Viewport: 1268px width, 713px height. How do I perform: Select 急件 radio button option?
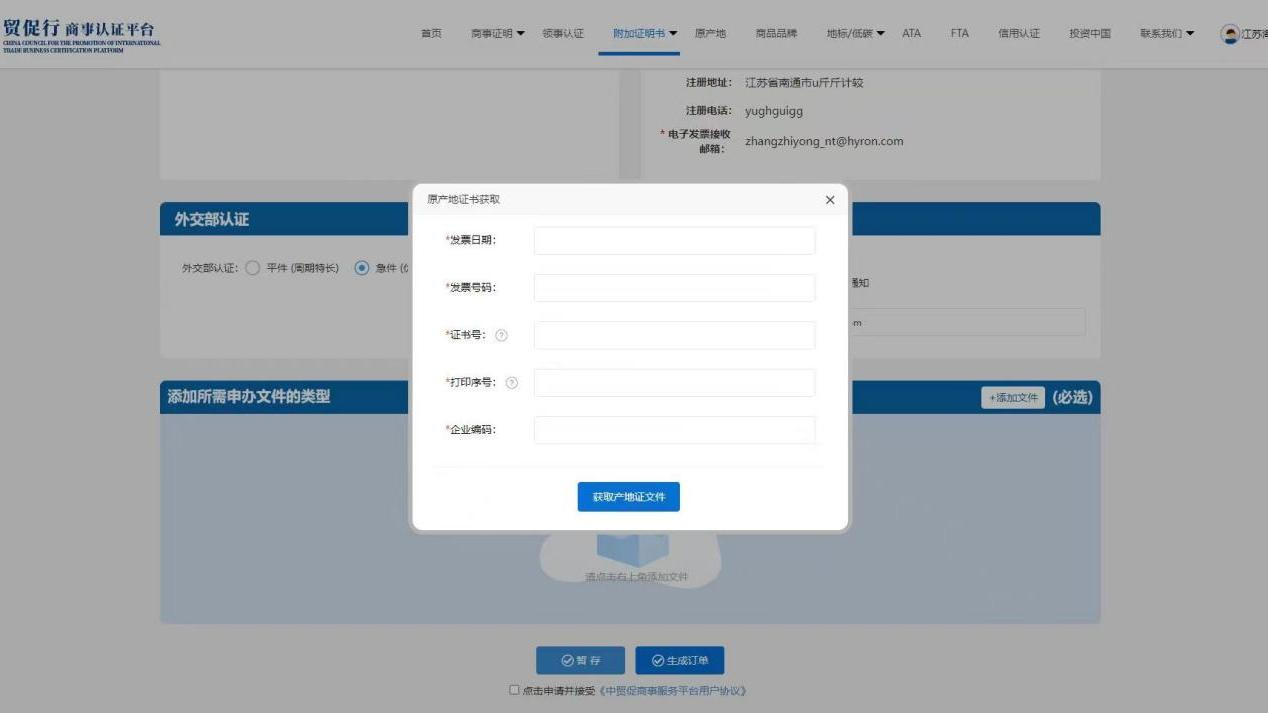pos(362,268)
